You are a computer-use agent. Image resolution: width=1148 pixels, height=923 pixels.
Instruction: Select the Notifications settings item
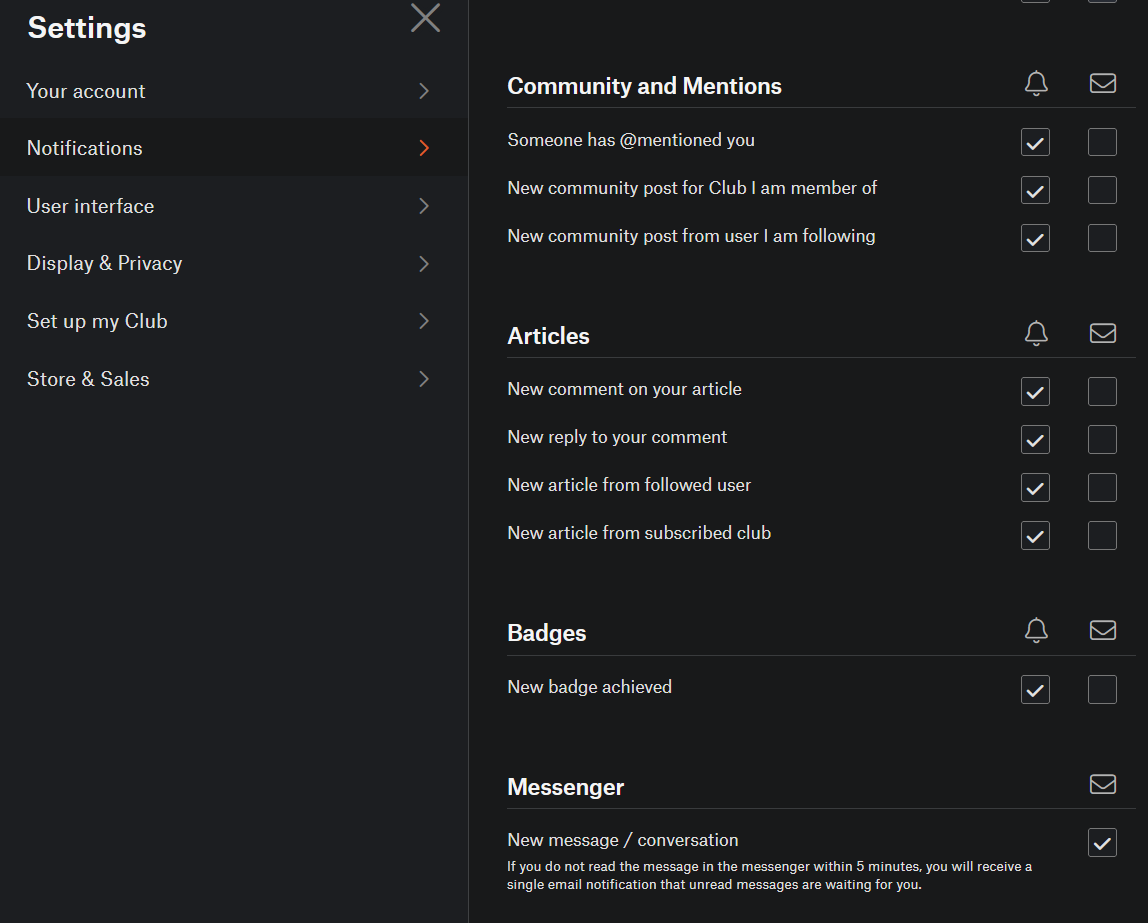point(85,148)
